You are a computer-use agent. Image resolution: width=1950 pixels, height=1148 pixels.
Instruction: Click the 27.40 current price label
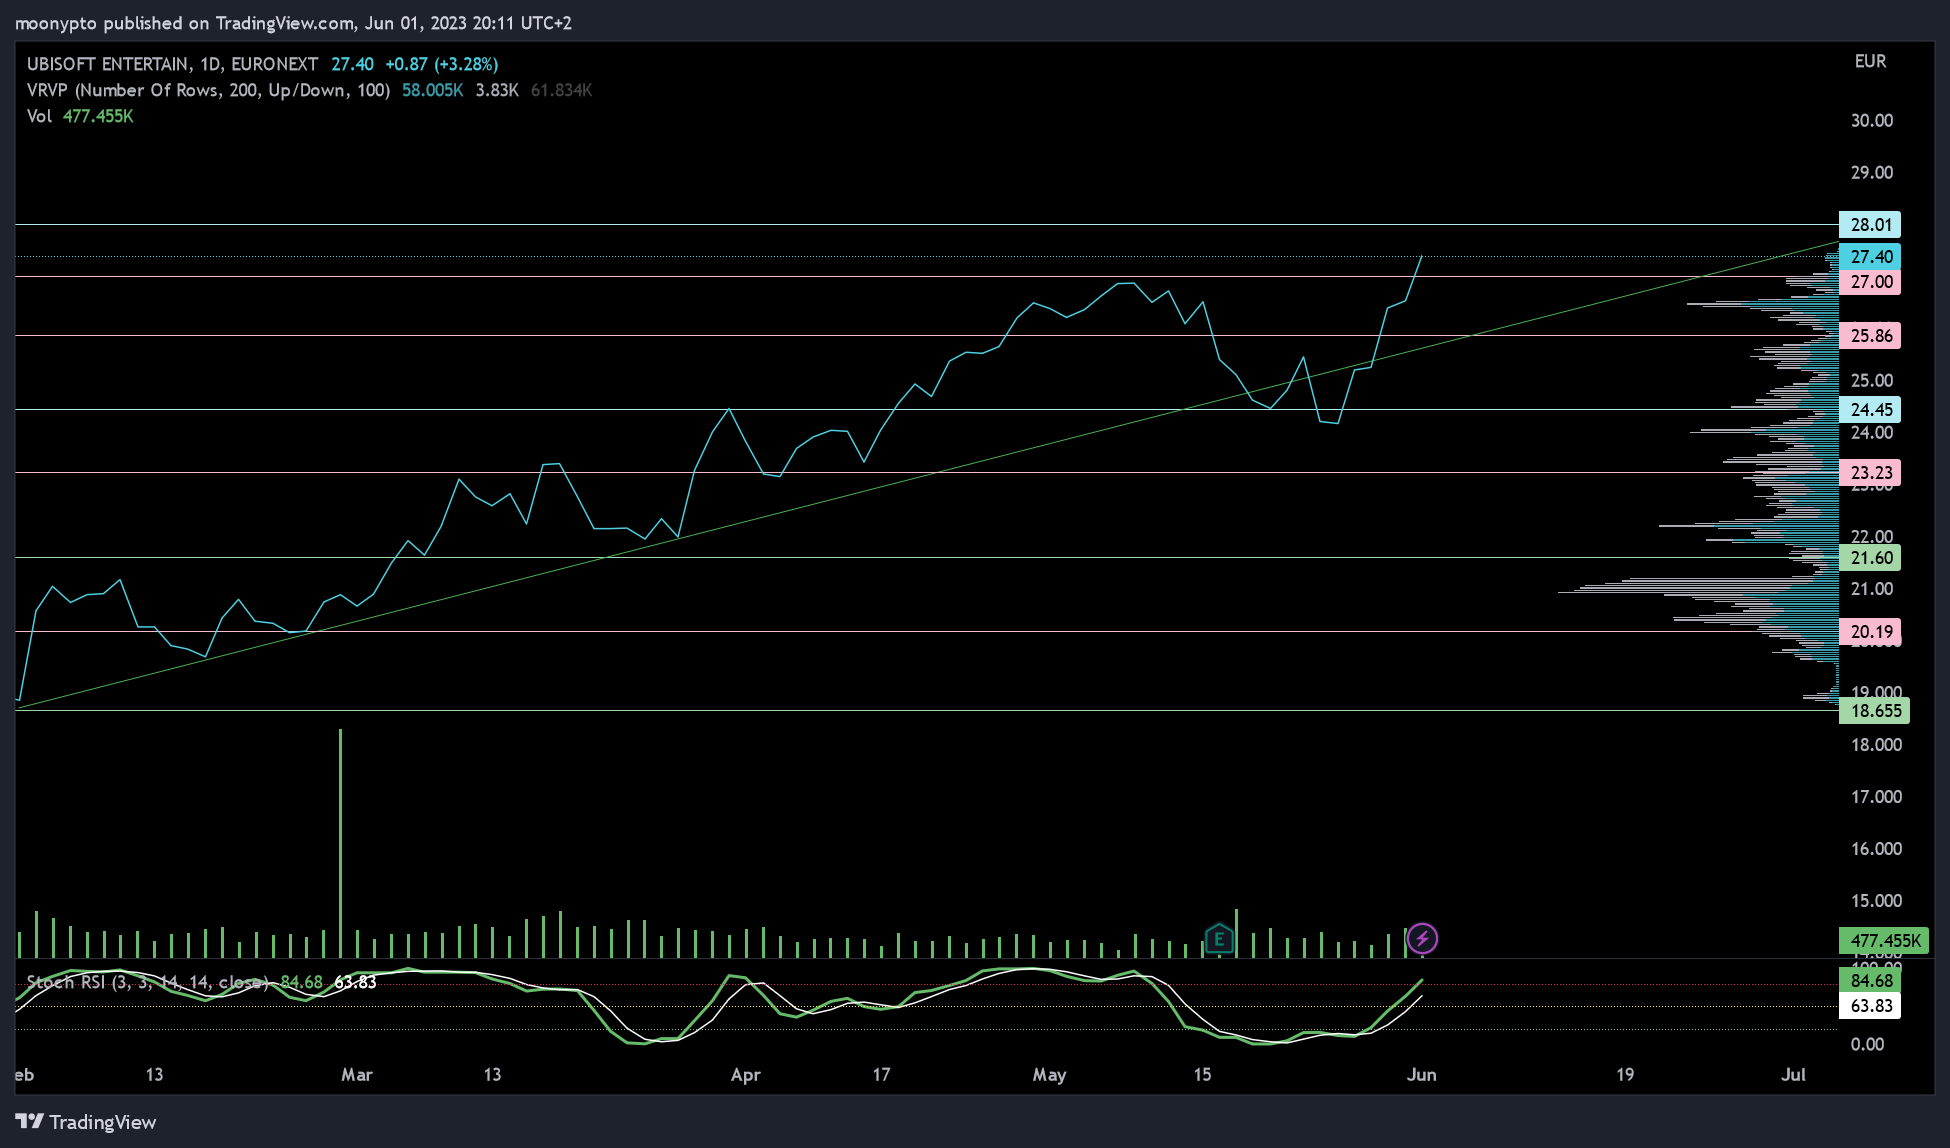(1870, 257)
